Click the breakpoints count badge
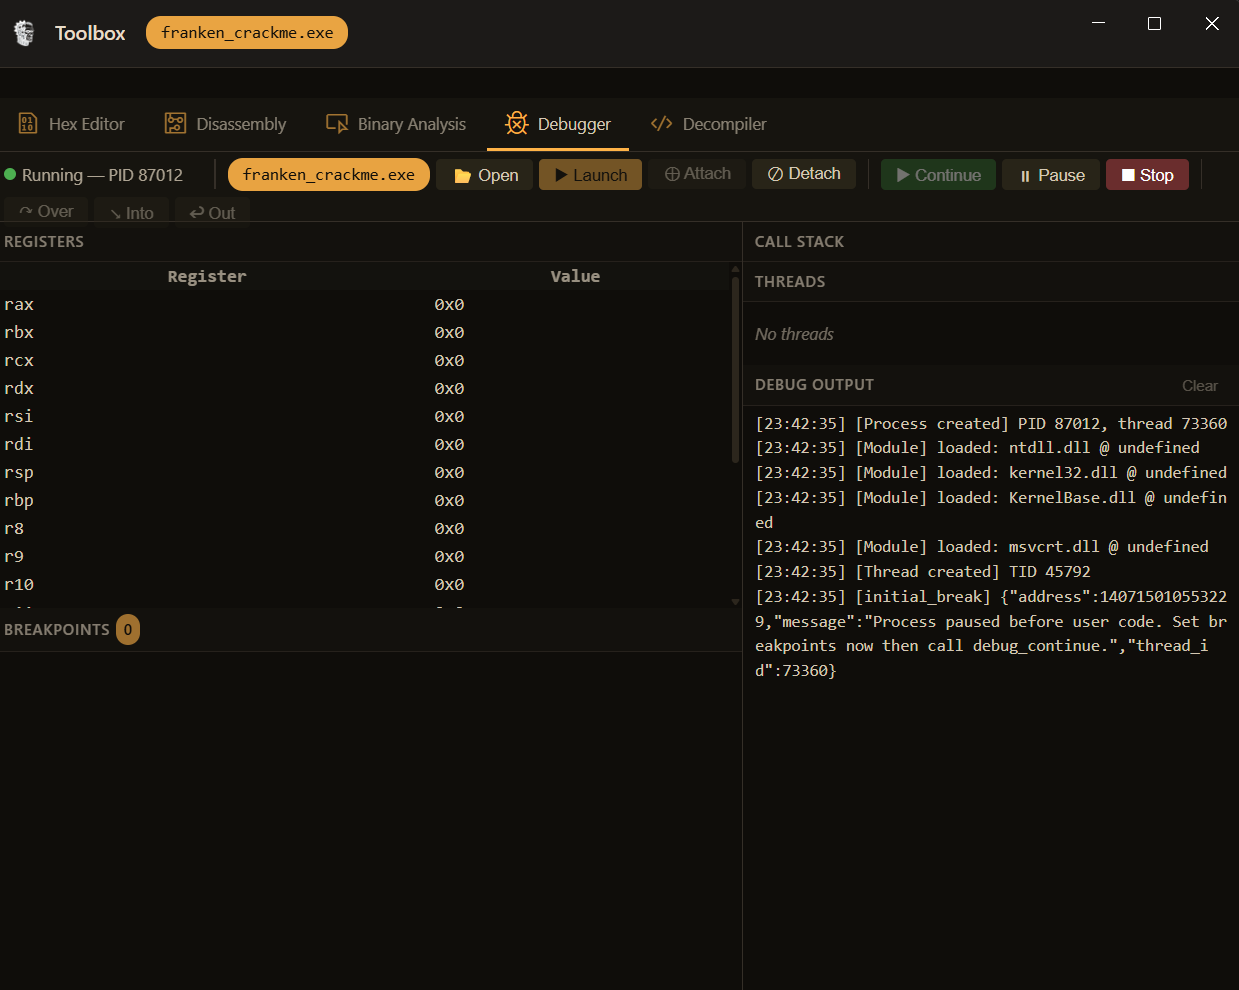Screen dimensions: 1239x990 point(128,629)
